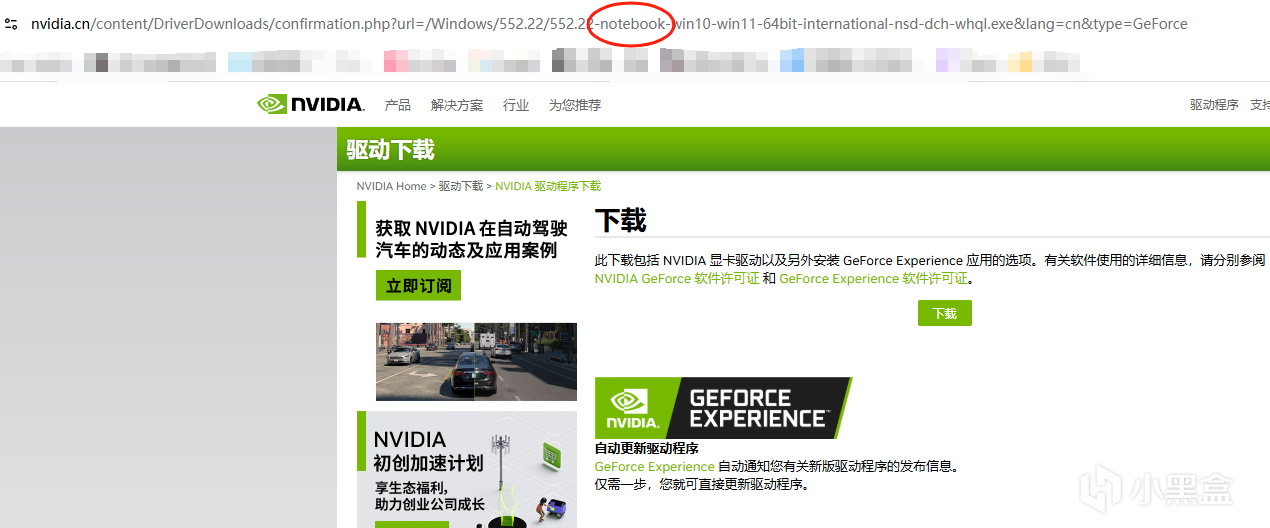
Task: Open NVIDIA GeForce 软件许可证 link
Action: 677,279
